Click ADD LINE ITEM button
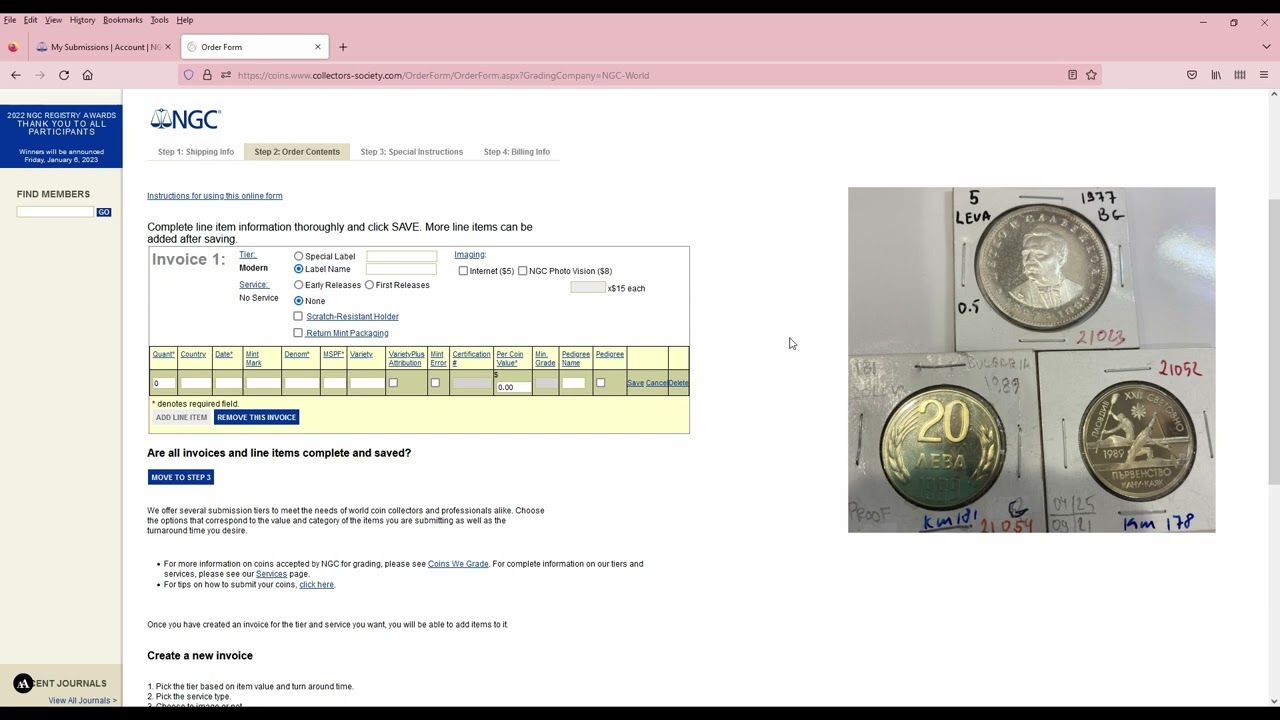The image size is (1280, 720). click(x=181, y=417)
